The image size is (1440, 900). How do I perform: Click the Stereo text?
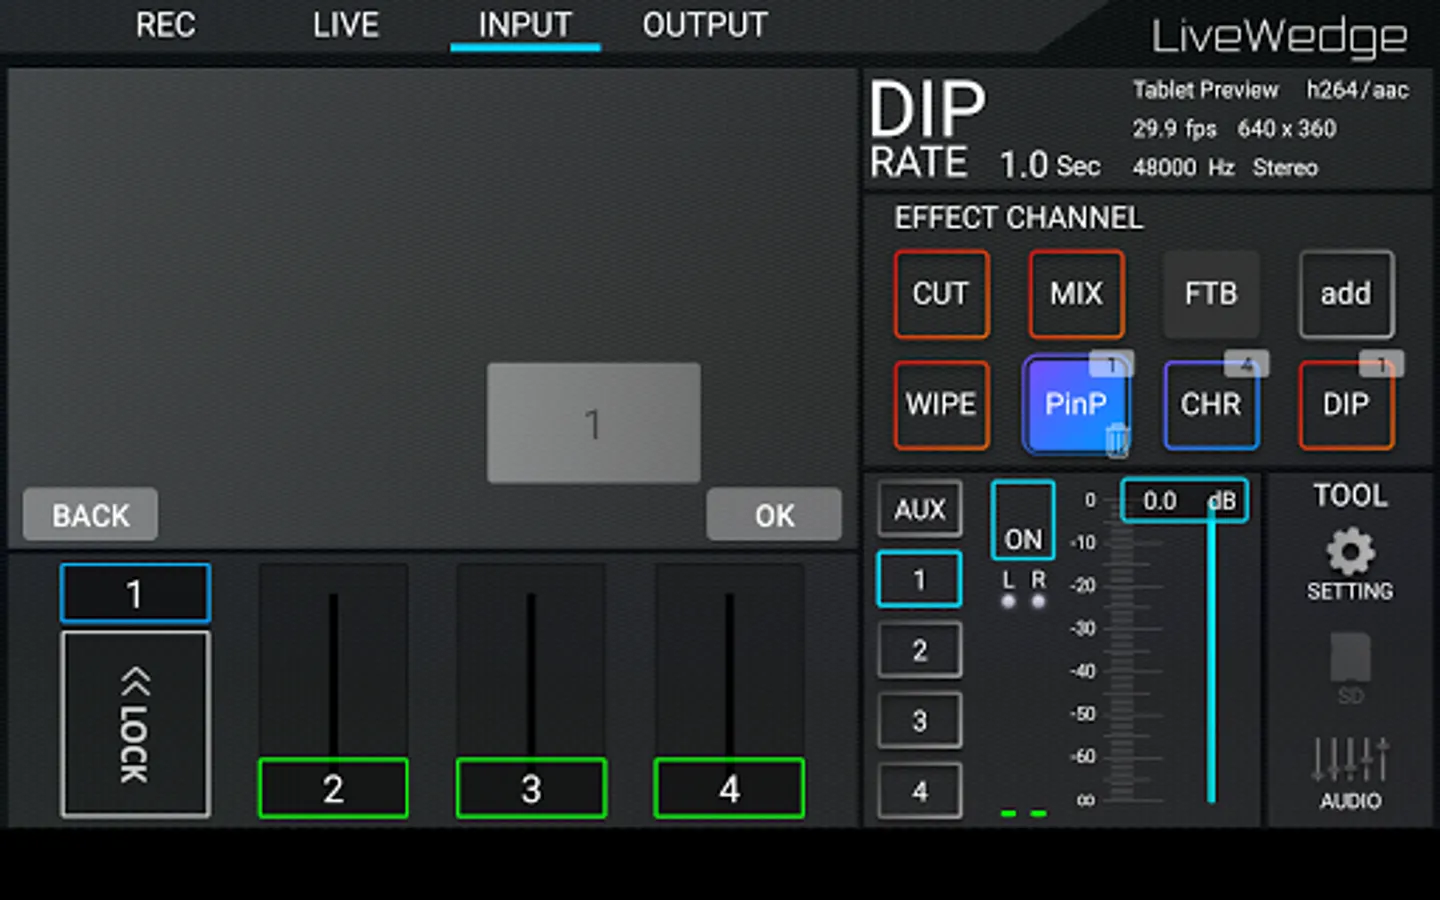[x=1285, y=167]
